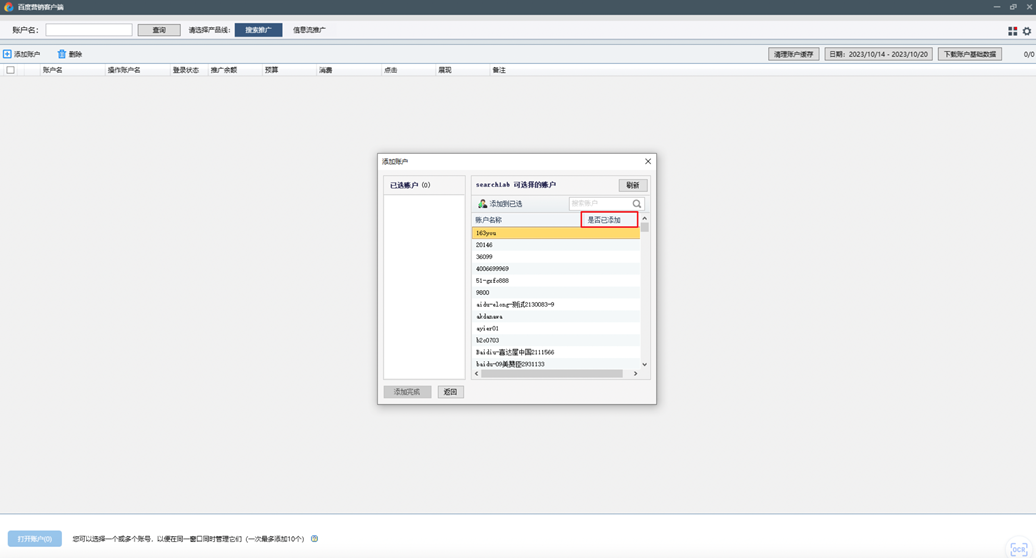Click the search magnifier in the dialog
The width and height of the screenshot is (1036, 558).
click(636, 204)
